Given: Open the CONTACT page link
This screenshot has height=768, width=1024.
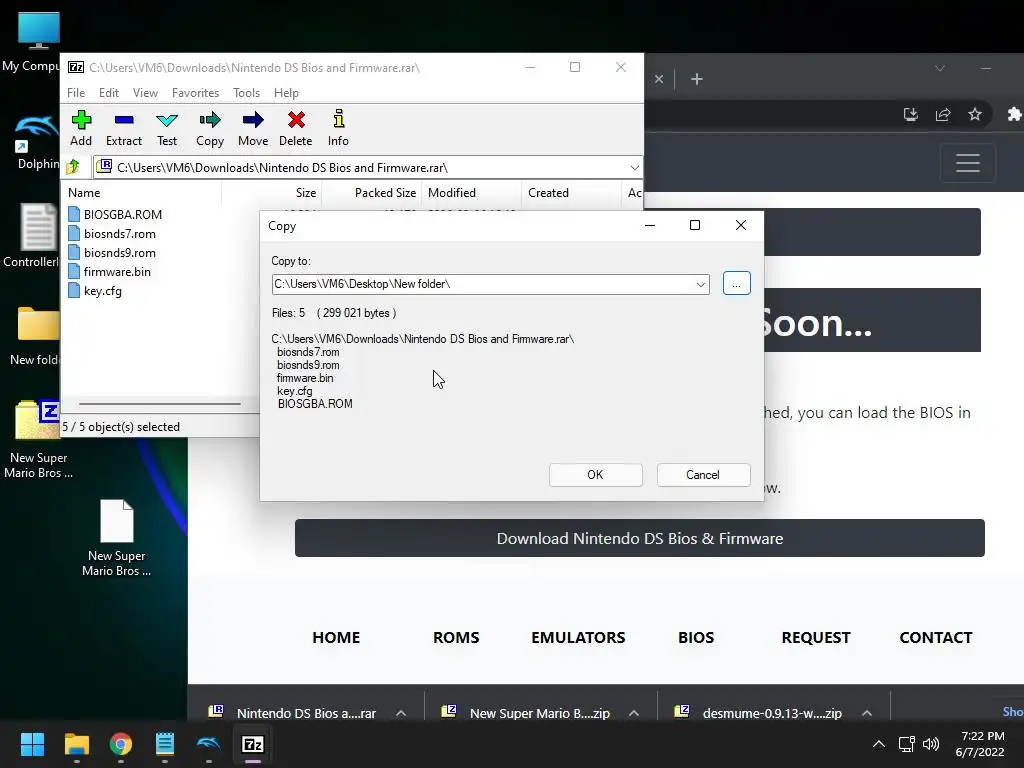Looking at the screenshot, I should click(x=935, y=637).
